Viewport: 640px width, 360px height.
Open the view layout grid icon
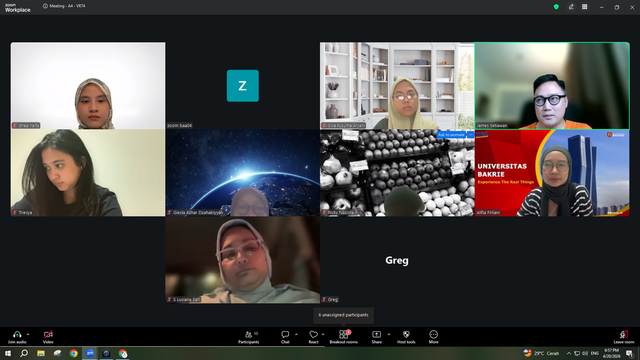[584, 7]
